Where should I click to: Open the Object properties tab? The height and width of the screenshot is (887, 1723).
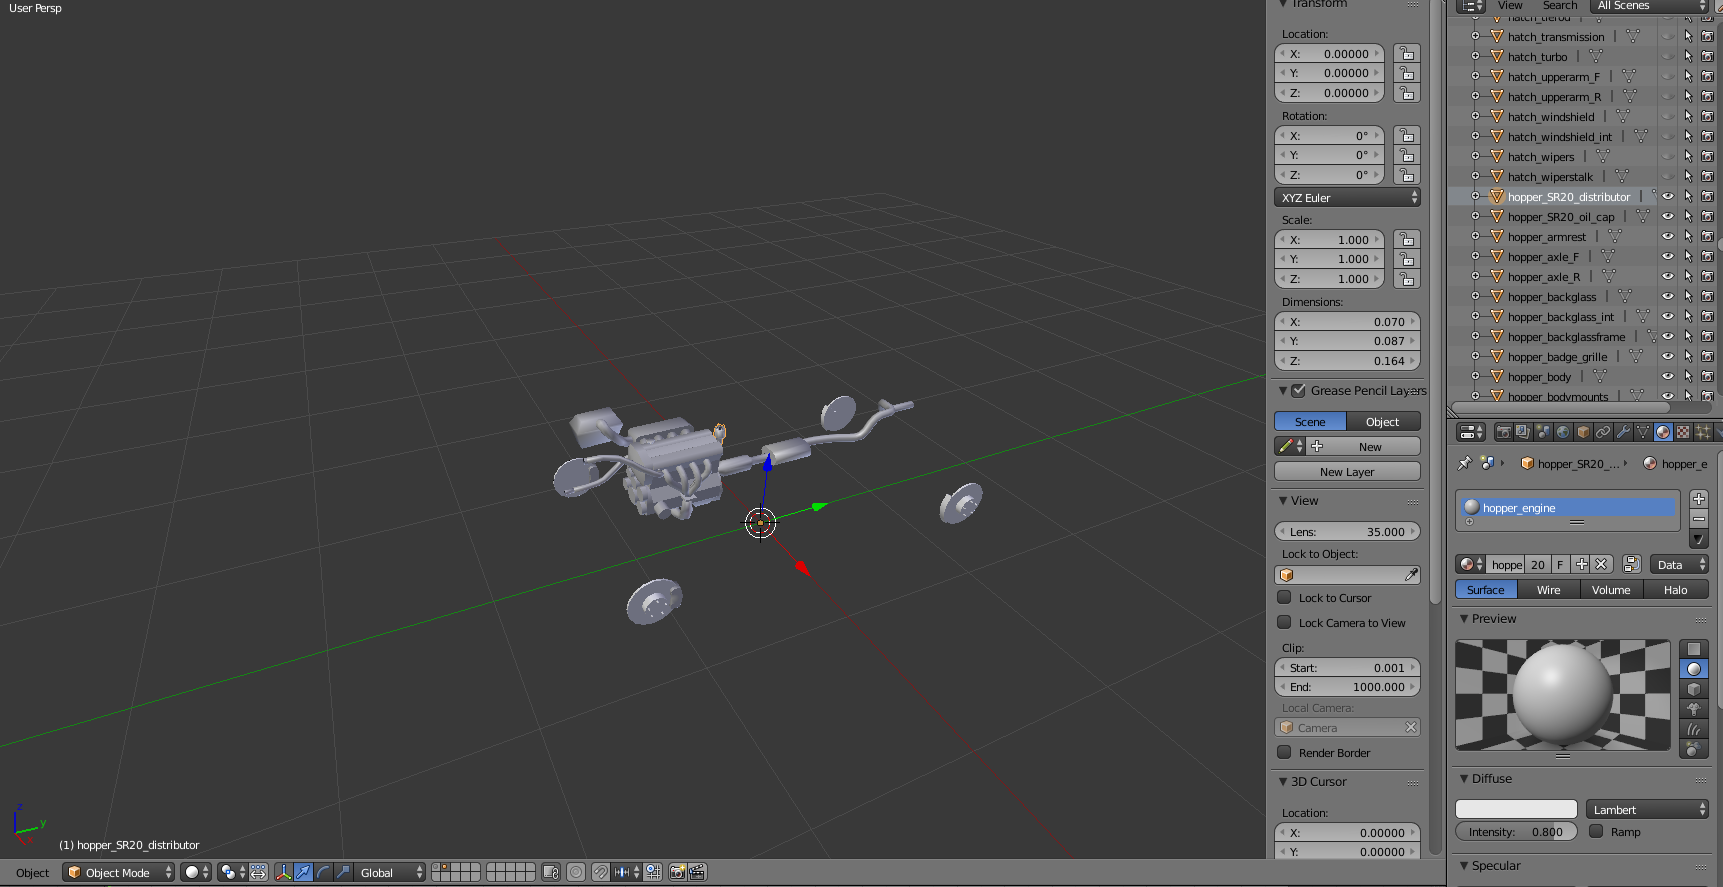1583,432
